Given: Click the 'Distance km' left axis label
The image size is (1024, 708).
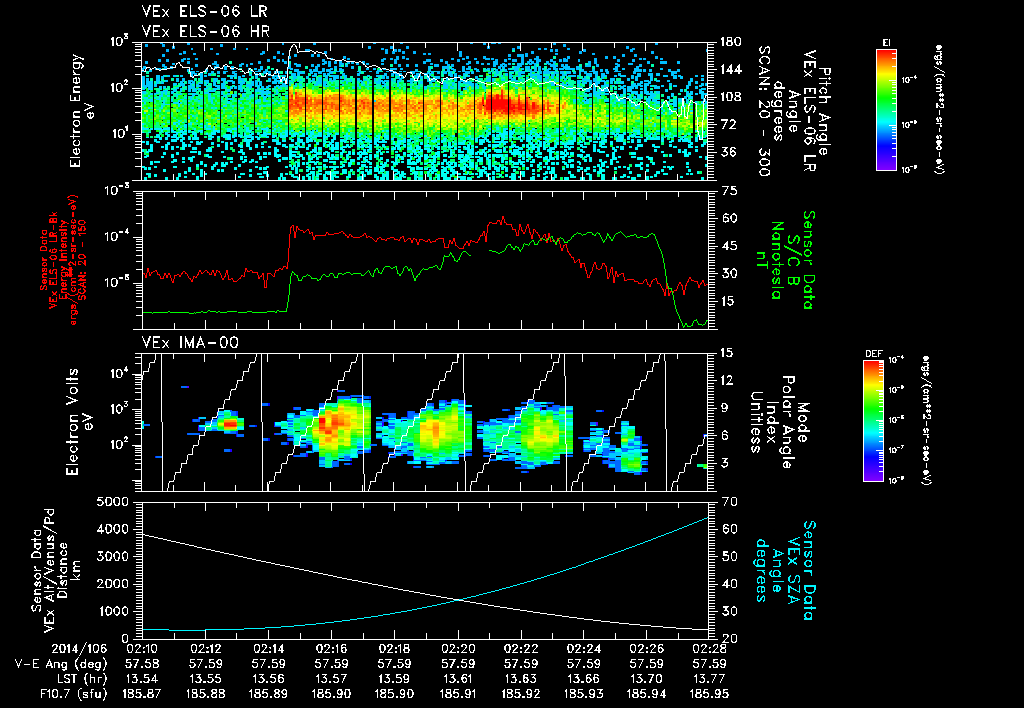Looking at the screenshot, I should pyautogui.click(x=69, y=570).
